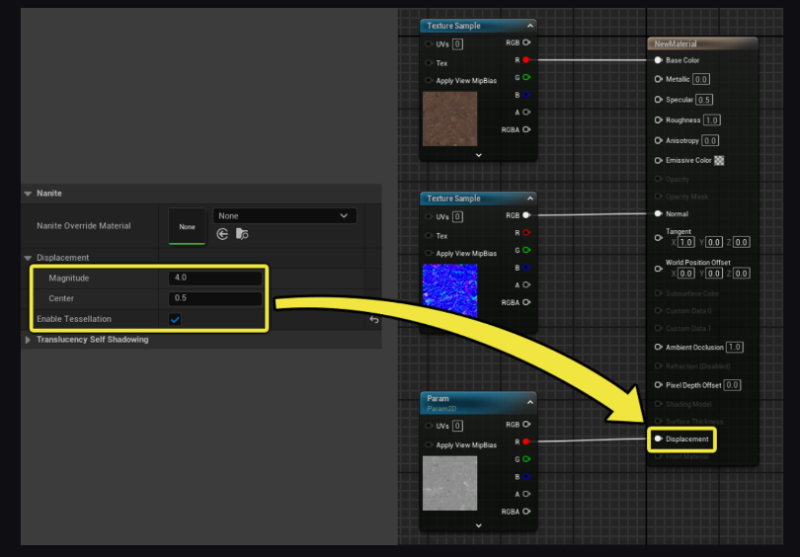Image resolution: width=800 pixels, height=557 pixels.
Task: Click the Browse to Asset folder icon
Action: coord(242,234)
